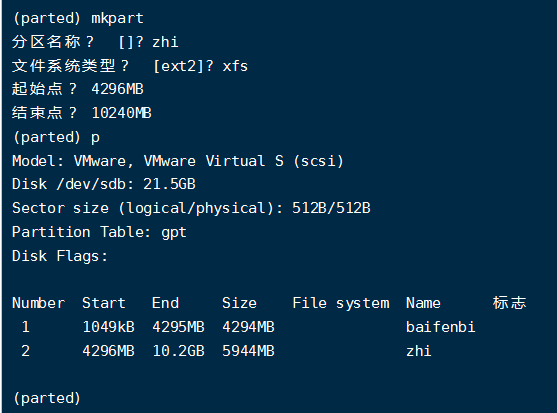Click the Size column header
This screenshot has width=557, height=413.
click(x=239, y=303)
